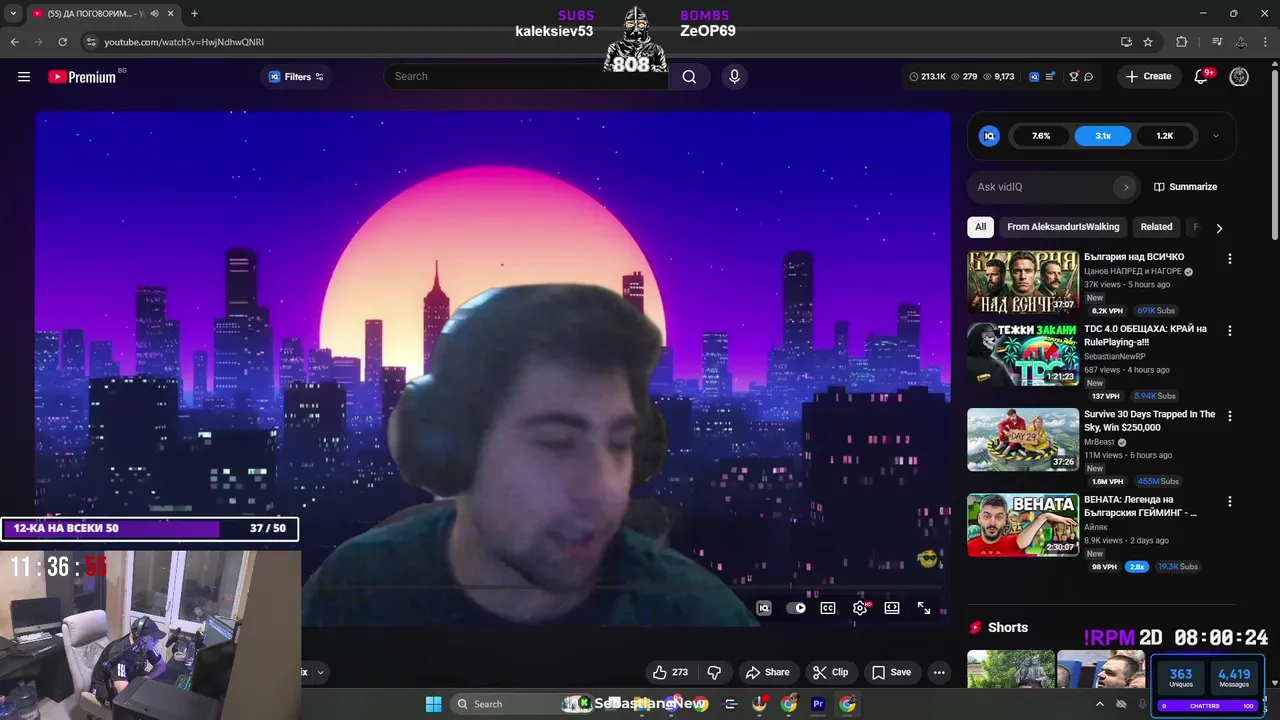Open options menu for Survive 30 Days video
This screenshot has width=1280, height=720.
pos(1230,416)
